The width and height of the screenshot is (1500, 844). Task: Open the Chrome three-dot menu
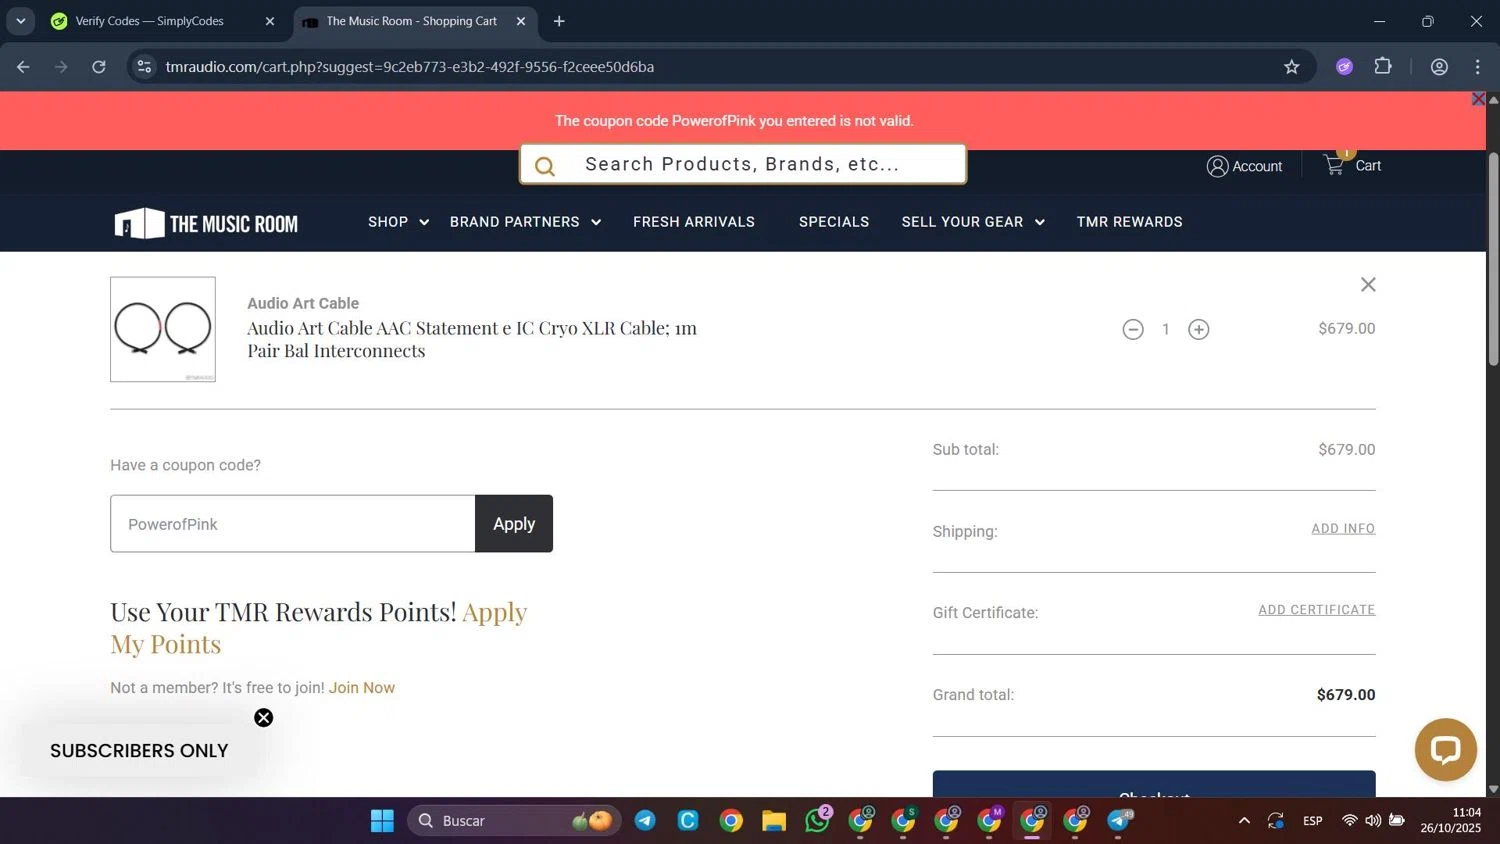point(1477,67)
